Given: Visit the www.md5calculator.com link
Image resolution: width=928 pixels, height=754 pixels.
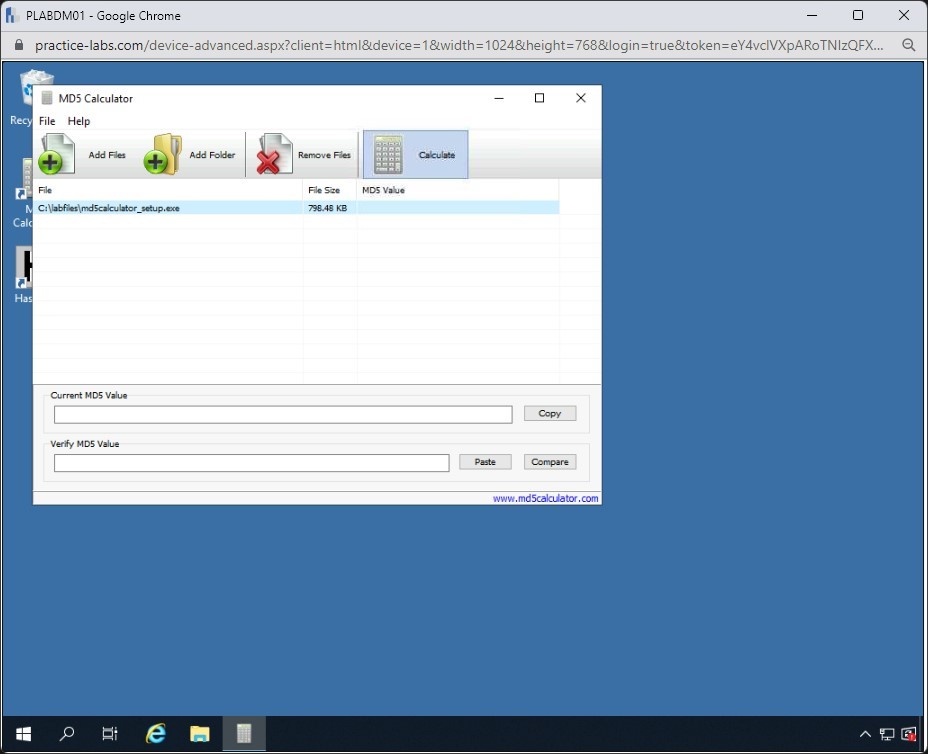Looking at the screenshot, I should 545,498.
